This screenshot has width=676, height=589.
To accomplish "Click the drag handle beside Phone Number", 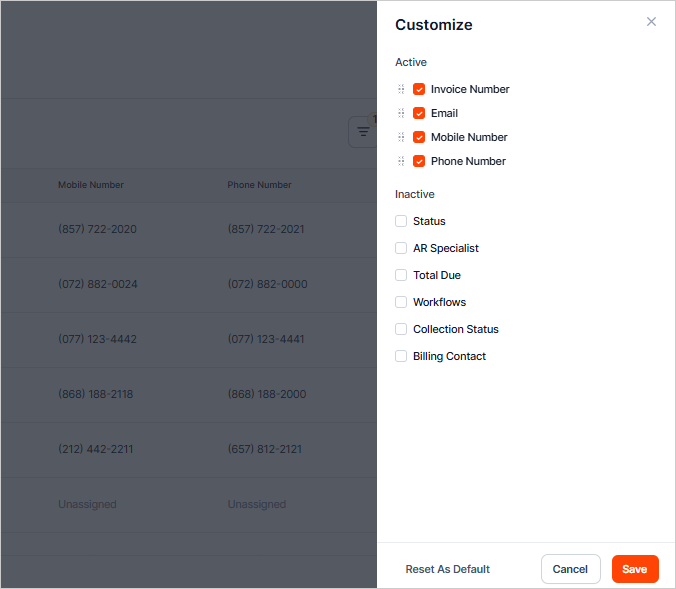I will (x=401, y=161).
